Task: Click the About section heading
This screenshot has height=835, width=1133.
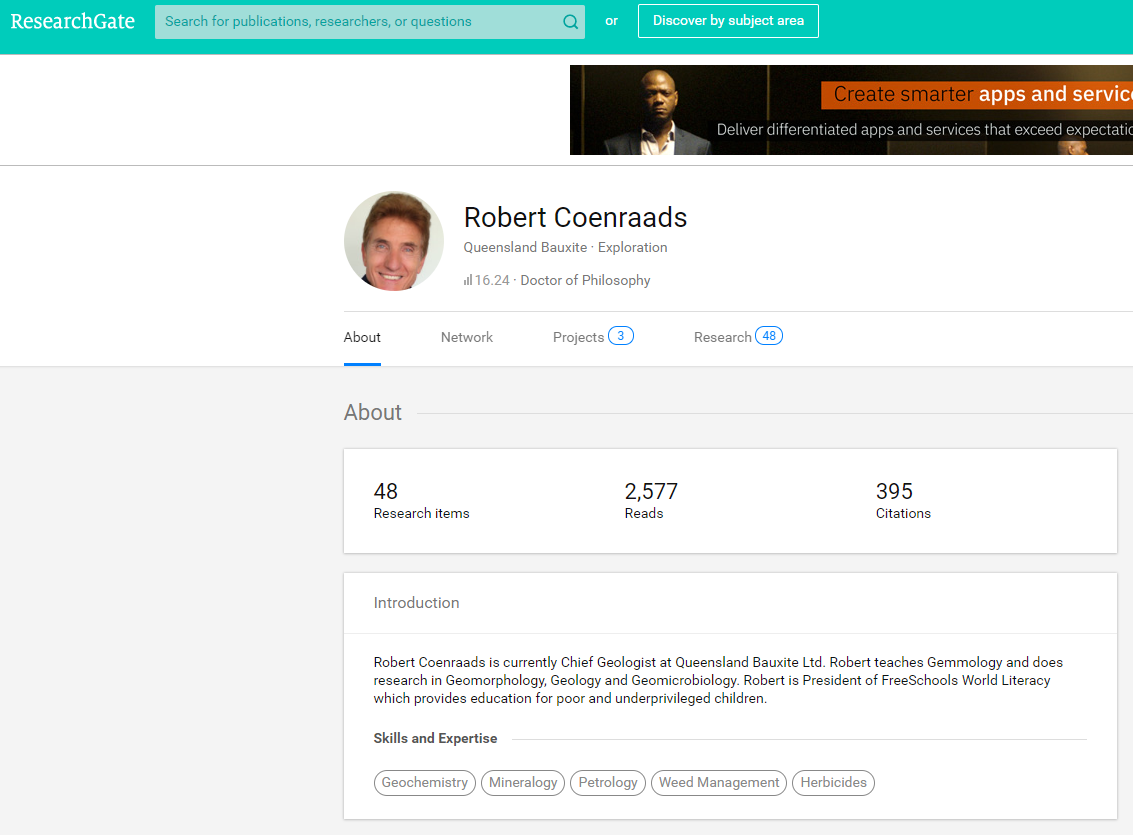Action: click(x=373, y=412)
